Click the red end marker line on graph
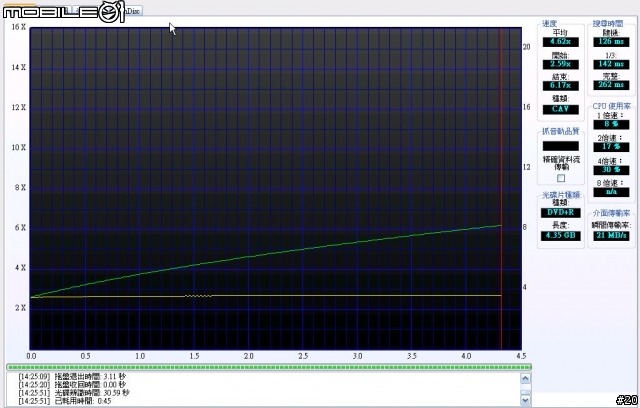Screen dimensions: 640x408 [501, 188]
